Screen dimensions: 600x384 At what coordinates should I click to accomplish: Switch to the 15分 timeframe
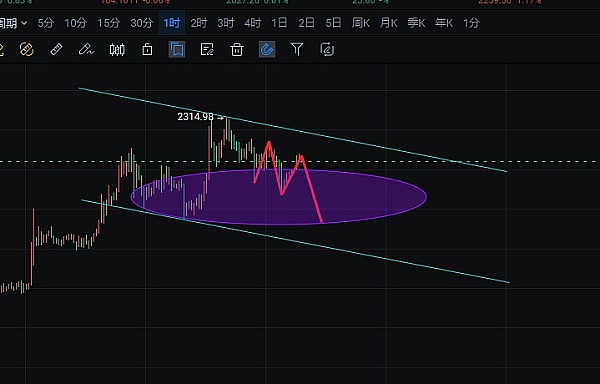(109, 23)
